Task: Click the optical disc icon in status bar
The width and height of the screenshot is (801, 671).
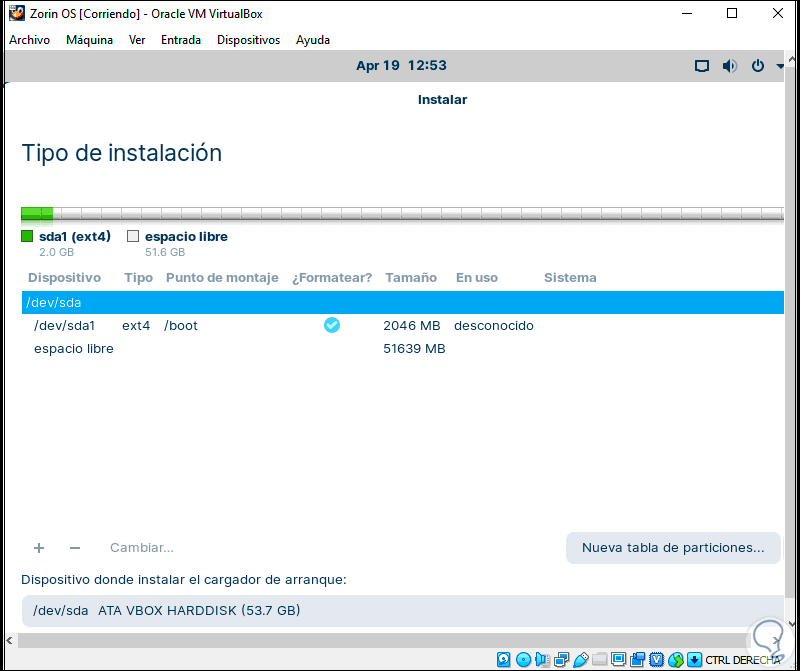Action: [x=523, y=659]
